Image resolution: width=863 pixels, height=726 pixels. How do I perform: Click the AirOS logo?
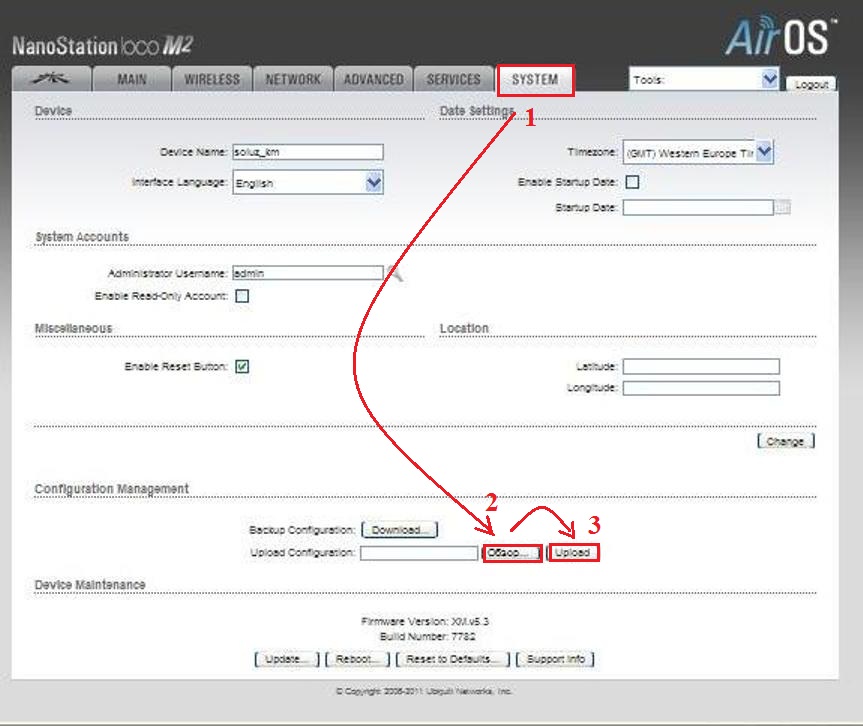(x=780, y=36)
